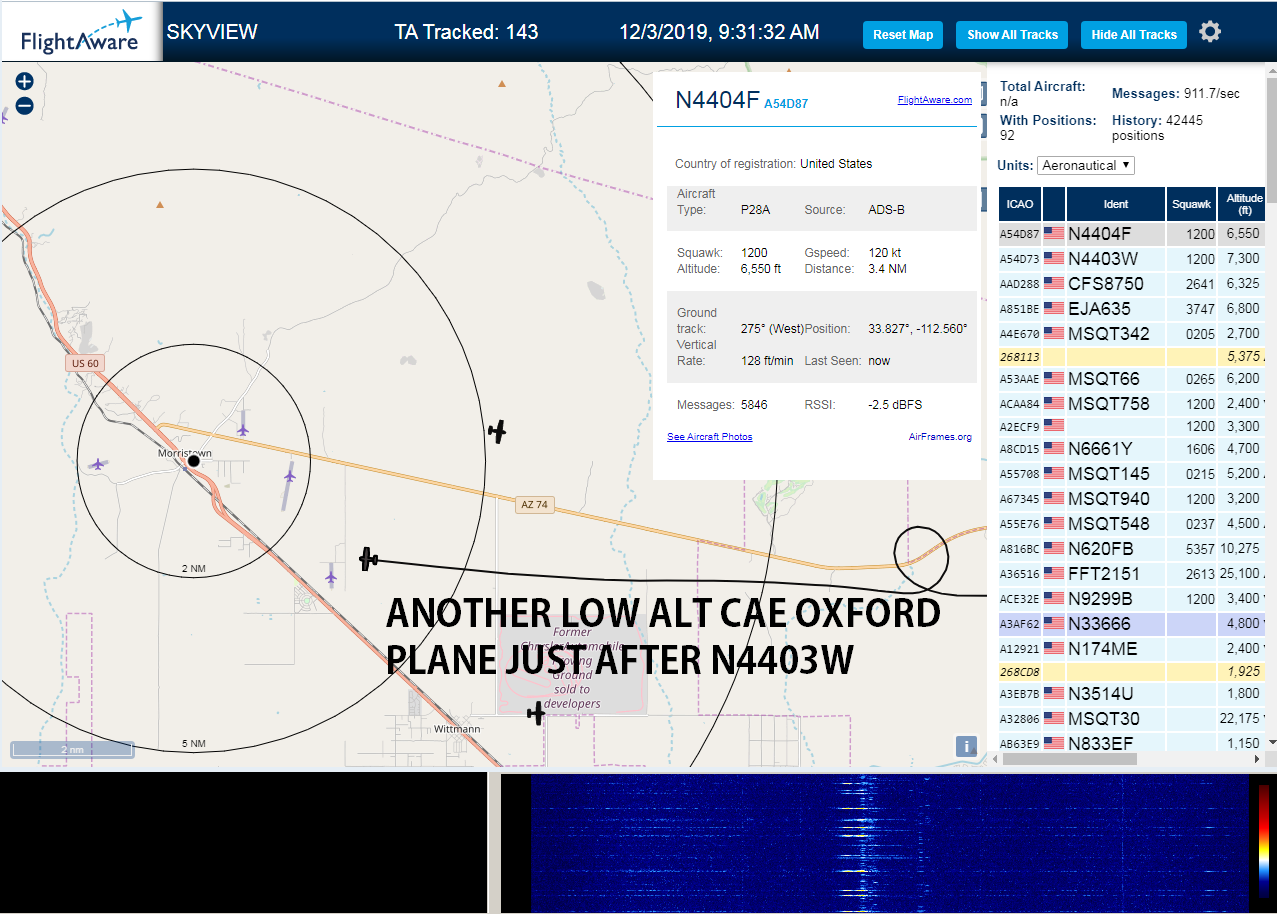Click the N4404F title in info panel
1277x915 pixels.
[x=717, y=99]
